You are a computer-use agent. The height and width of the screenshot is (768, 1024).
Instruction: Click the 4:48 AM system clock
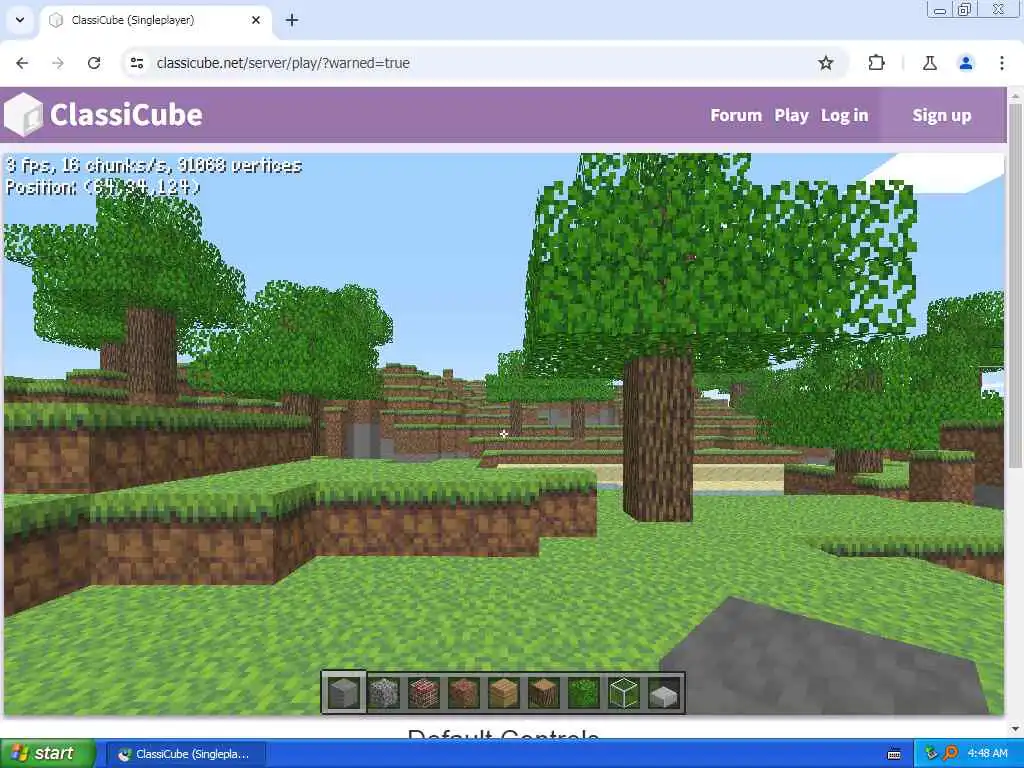coord(987,753)
